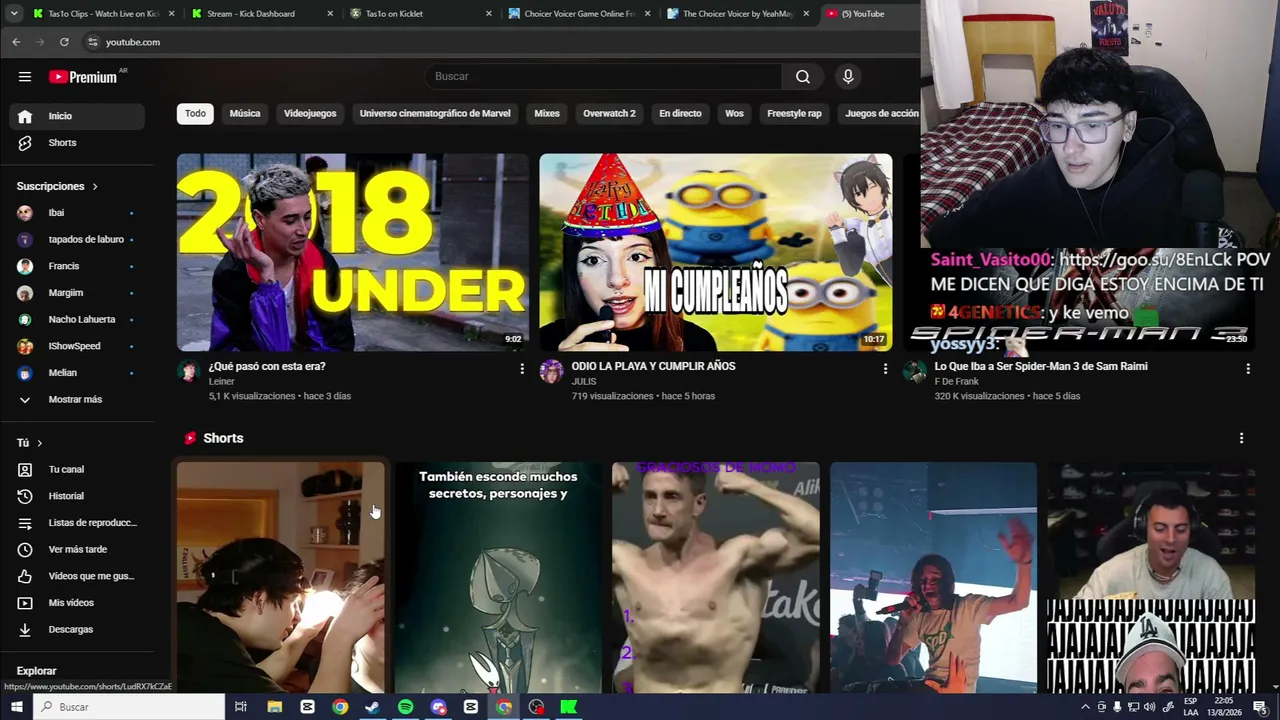
Task: Open Descargas in sidebar
Action: pyautogui.click(x=77, y=629)
